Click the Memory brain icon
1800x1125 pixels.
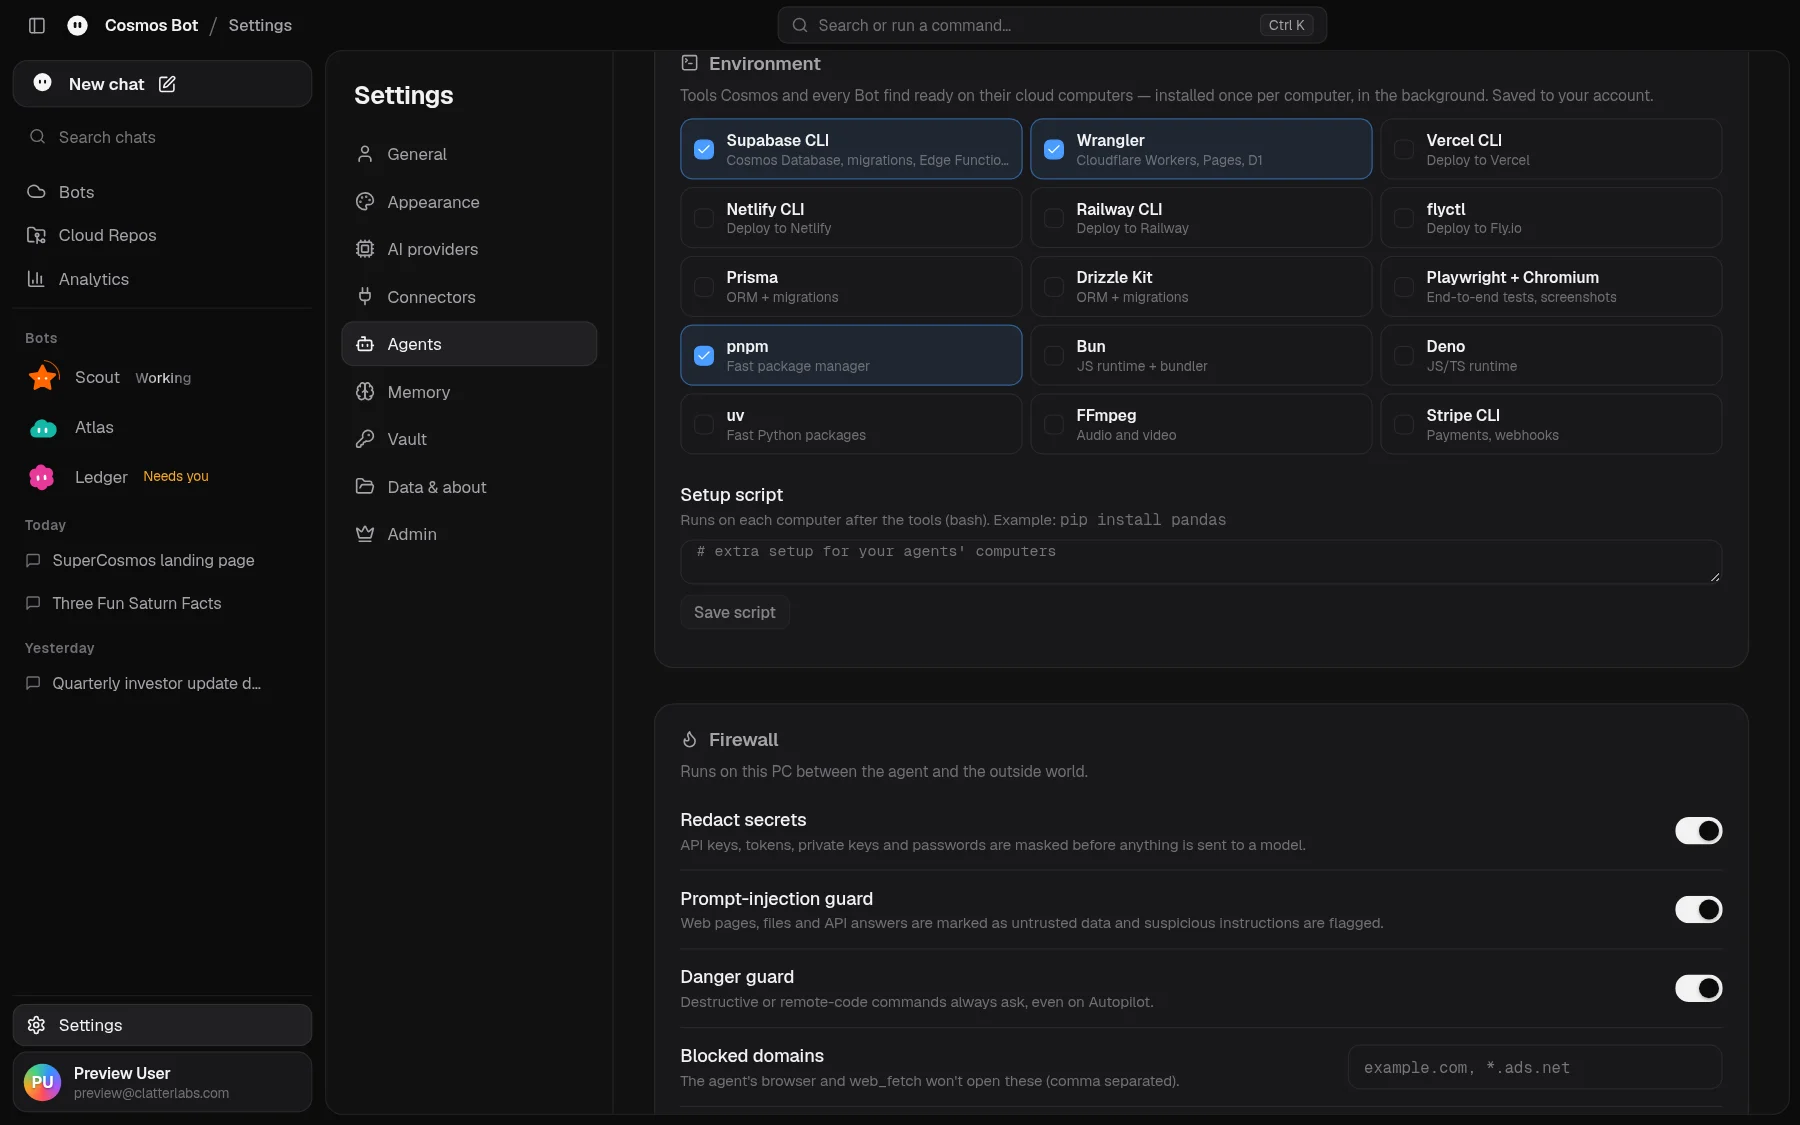pos(365,392)
